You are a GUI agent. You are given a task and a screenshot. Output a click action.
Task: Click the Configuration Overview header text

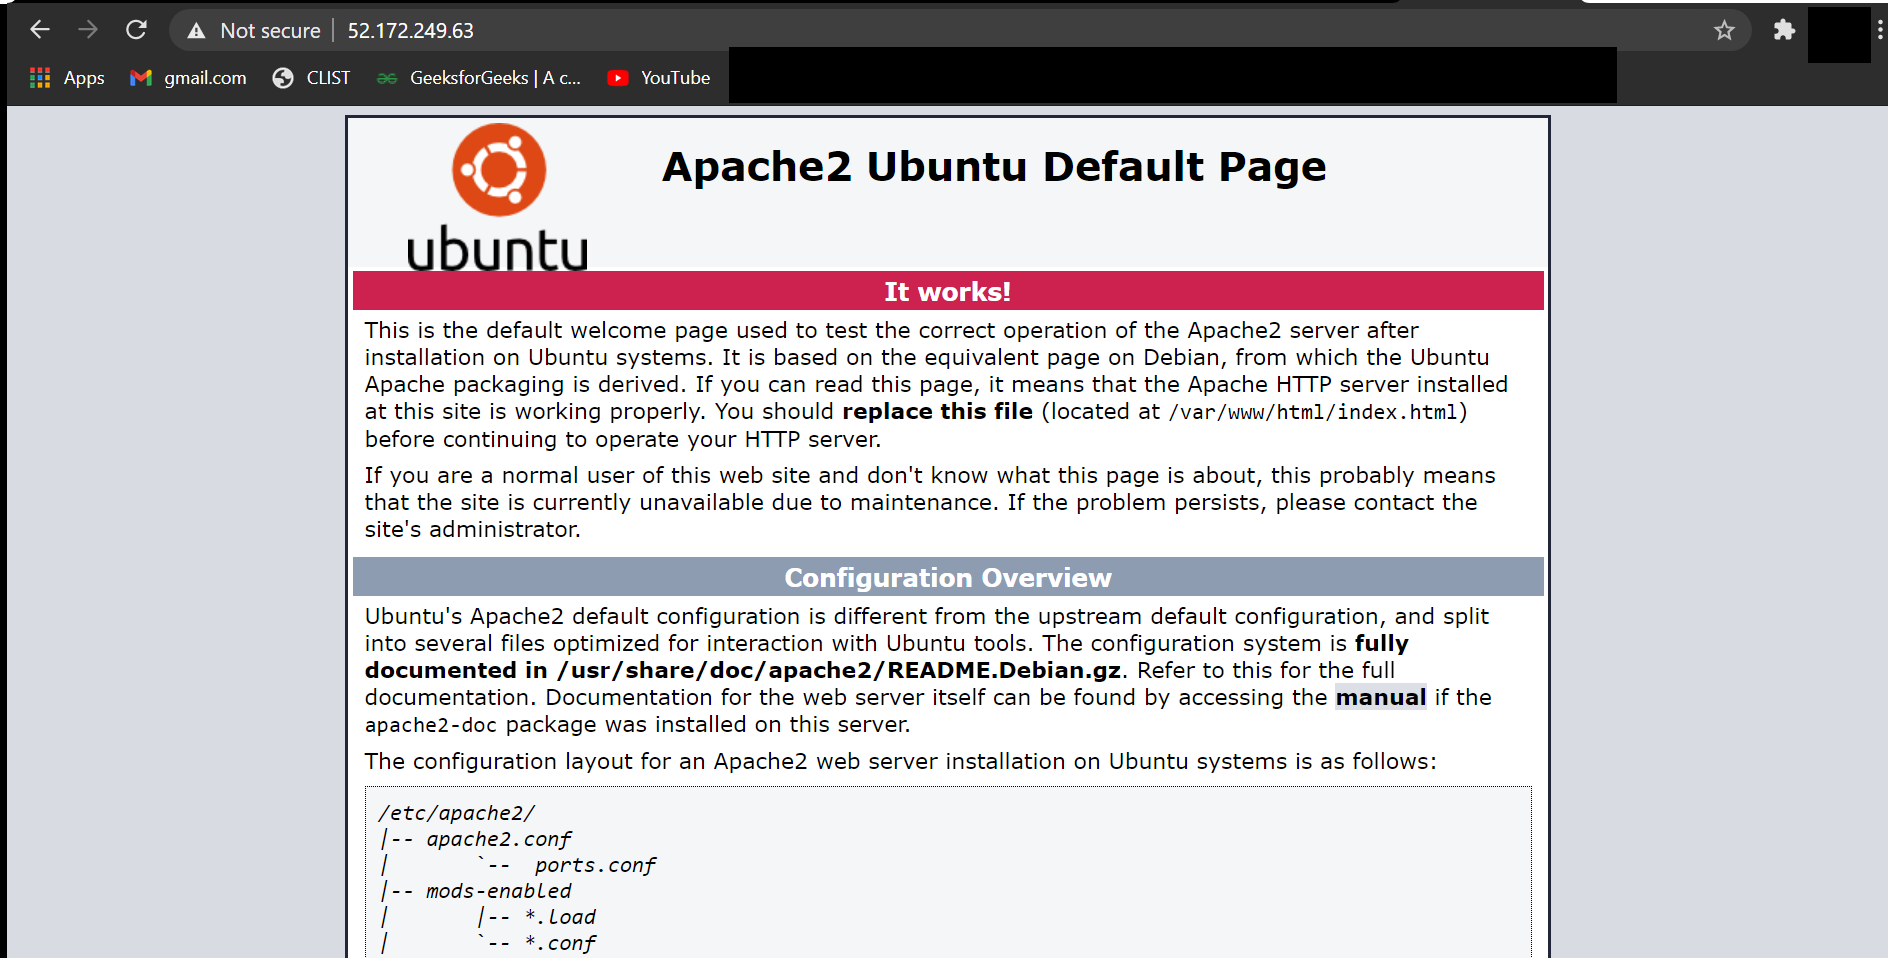pos(948,578)
